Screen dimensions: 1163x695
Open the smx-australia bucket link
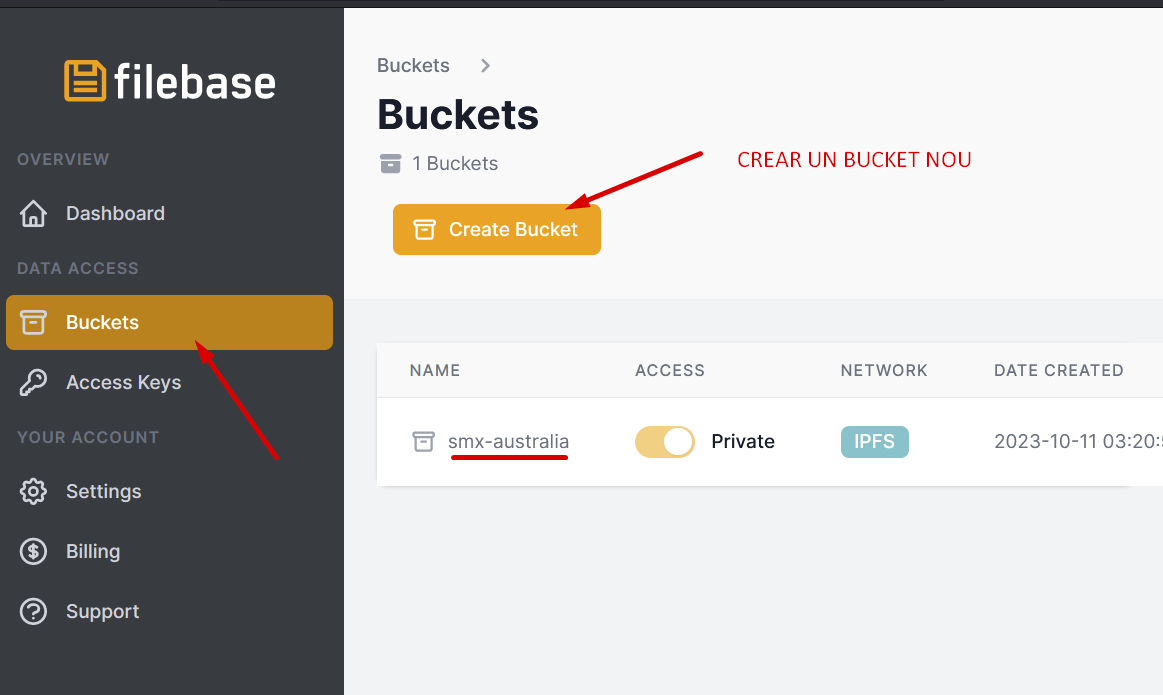pos(508,441)
